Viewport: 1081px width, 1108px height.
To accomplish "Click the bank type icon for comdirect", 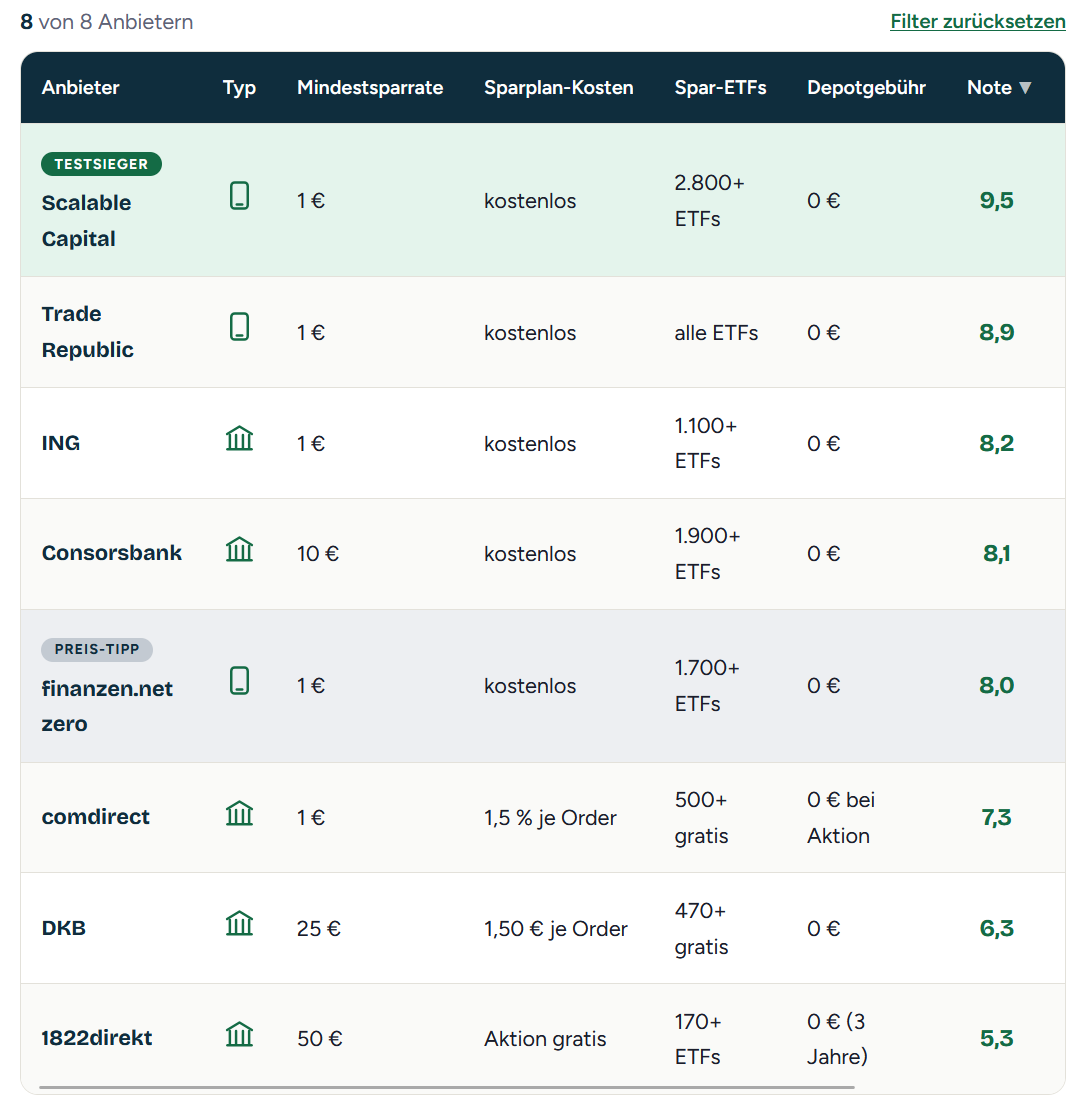I will tap(240, 813).
